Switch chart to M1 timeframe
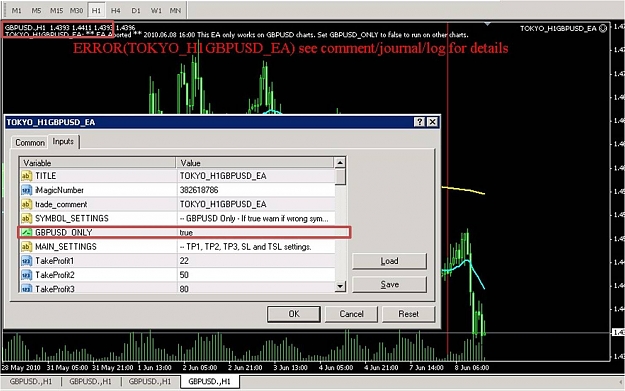625x391 pixels. (16, 10)
